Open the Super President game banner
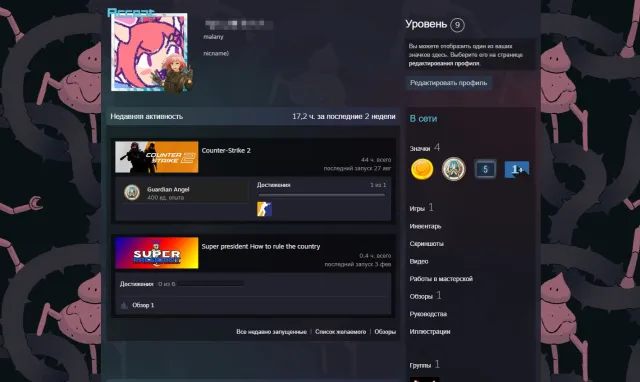Screen dimensions: 640x382 pyautogui.click(x=157, y=253)
